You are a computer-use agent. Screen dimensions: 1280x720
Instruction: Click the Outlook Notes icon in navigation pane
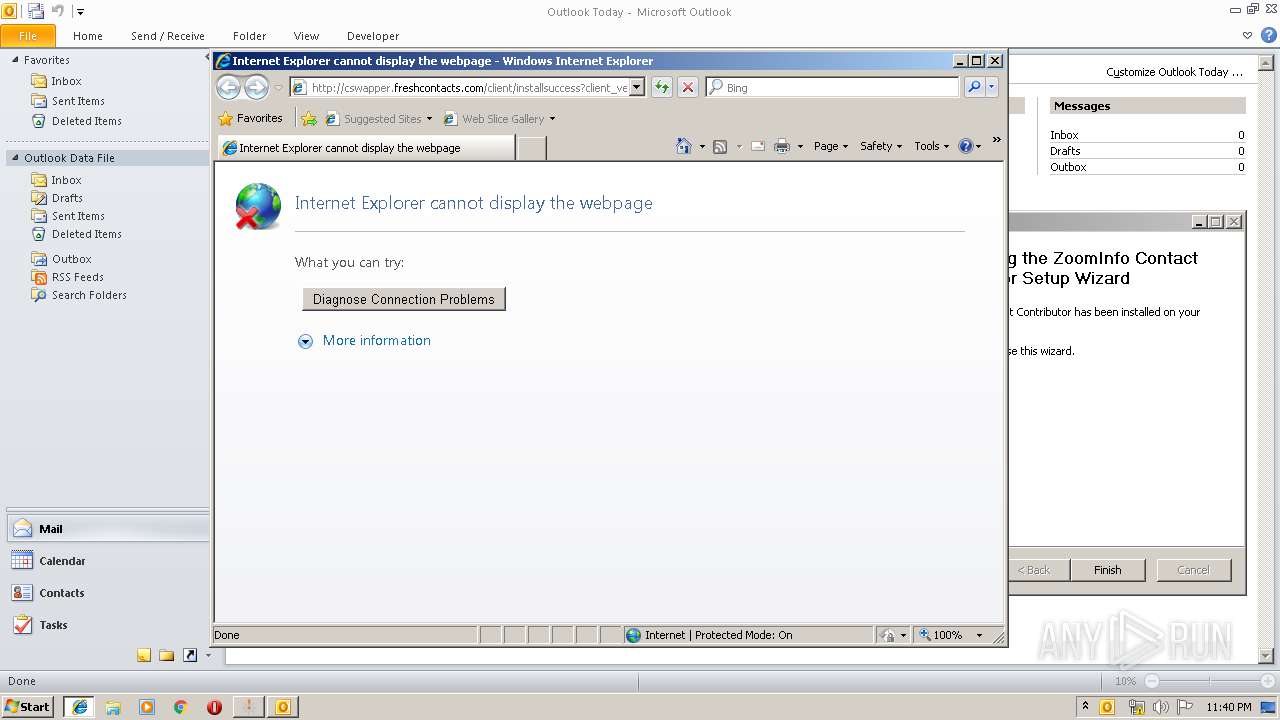tap(144, 655)
